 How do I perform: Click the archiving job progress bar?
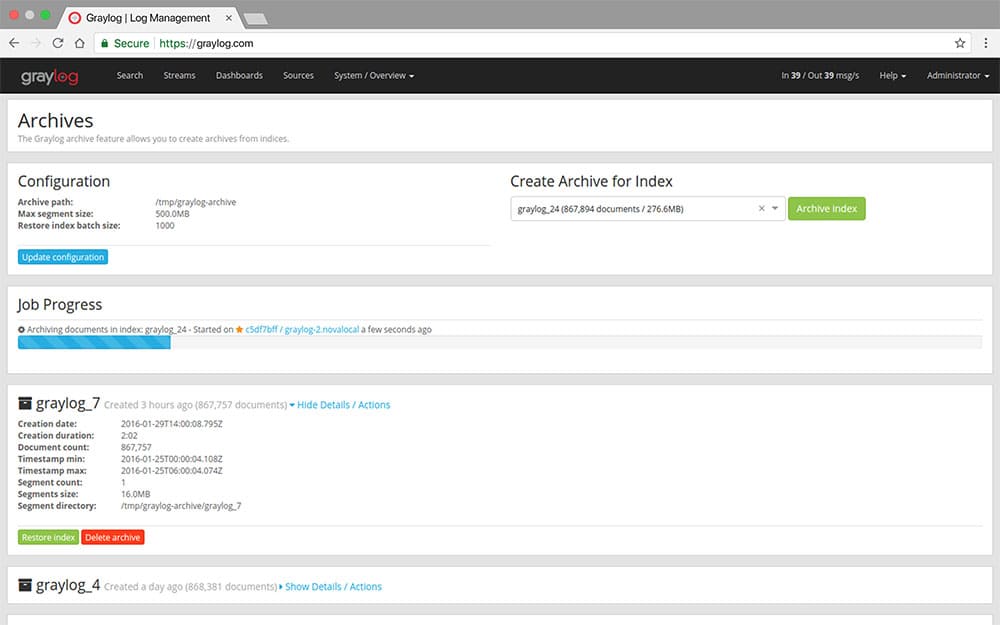click(x=499, y=342)
